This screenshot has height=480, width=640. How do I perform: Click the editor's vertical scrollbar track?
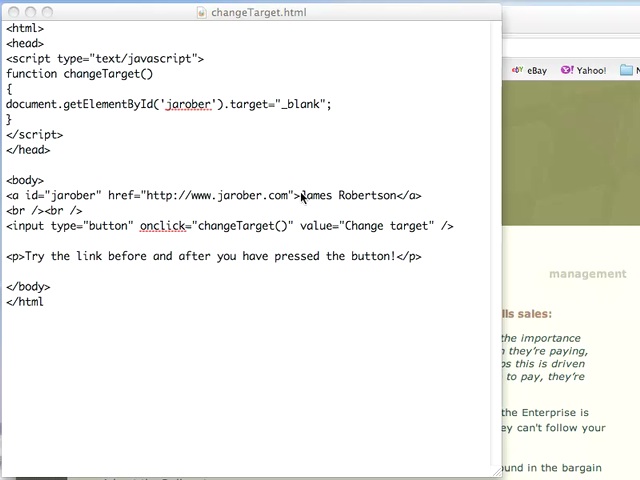tap(496, 243)
